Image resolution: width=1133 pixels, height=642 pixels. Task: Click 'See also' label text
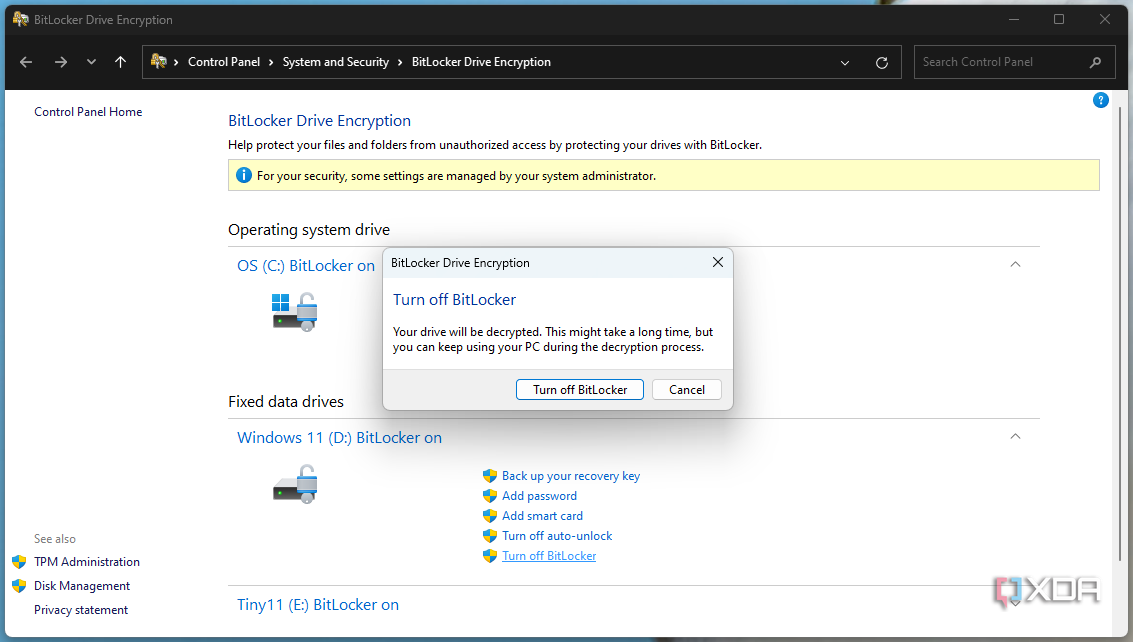(x=55, y=539)
